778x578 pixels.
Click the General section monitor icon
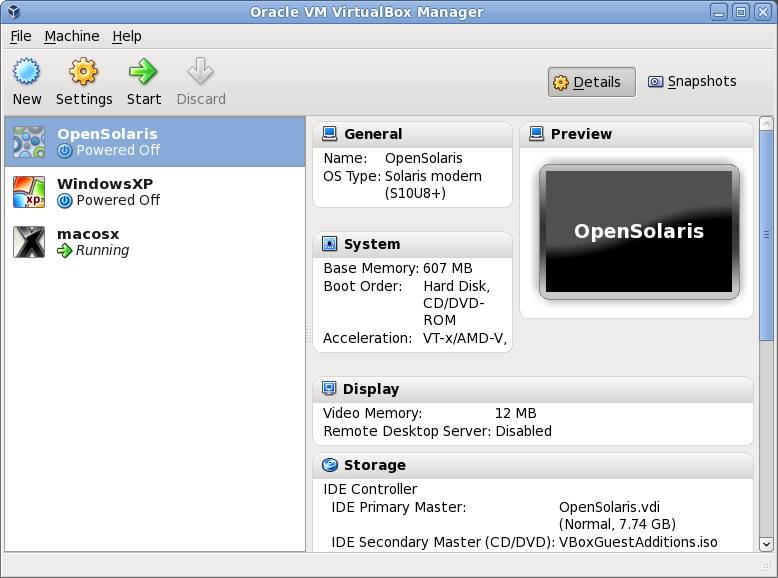tap(329, 133)
